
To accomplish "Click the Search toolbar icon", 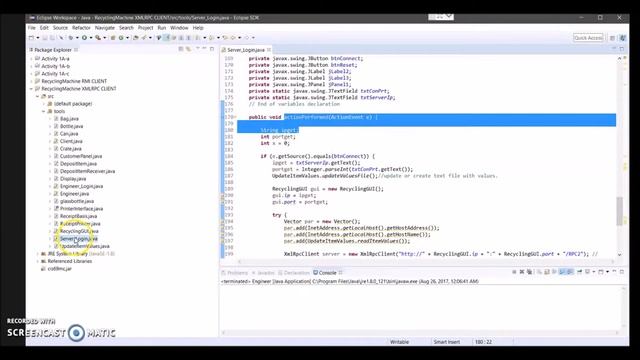I will 144,38.
